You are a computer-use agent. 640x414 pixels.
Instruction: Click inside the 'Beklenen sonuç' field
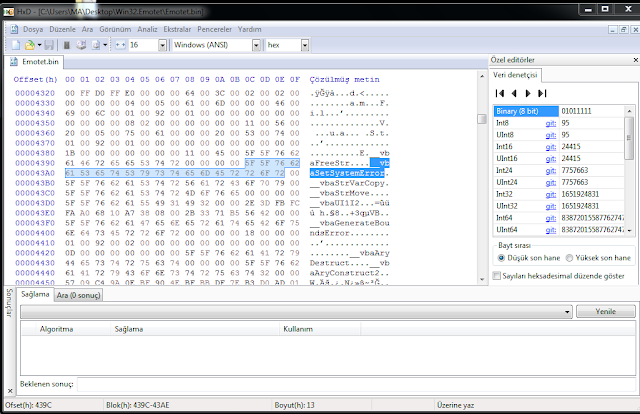coord(356,384)
